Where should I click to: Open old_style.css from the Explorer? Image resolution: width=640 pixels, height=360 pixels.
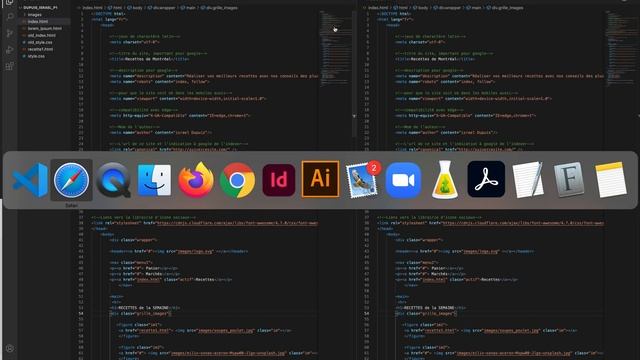click(x=40, y=42)
